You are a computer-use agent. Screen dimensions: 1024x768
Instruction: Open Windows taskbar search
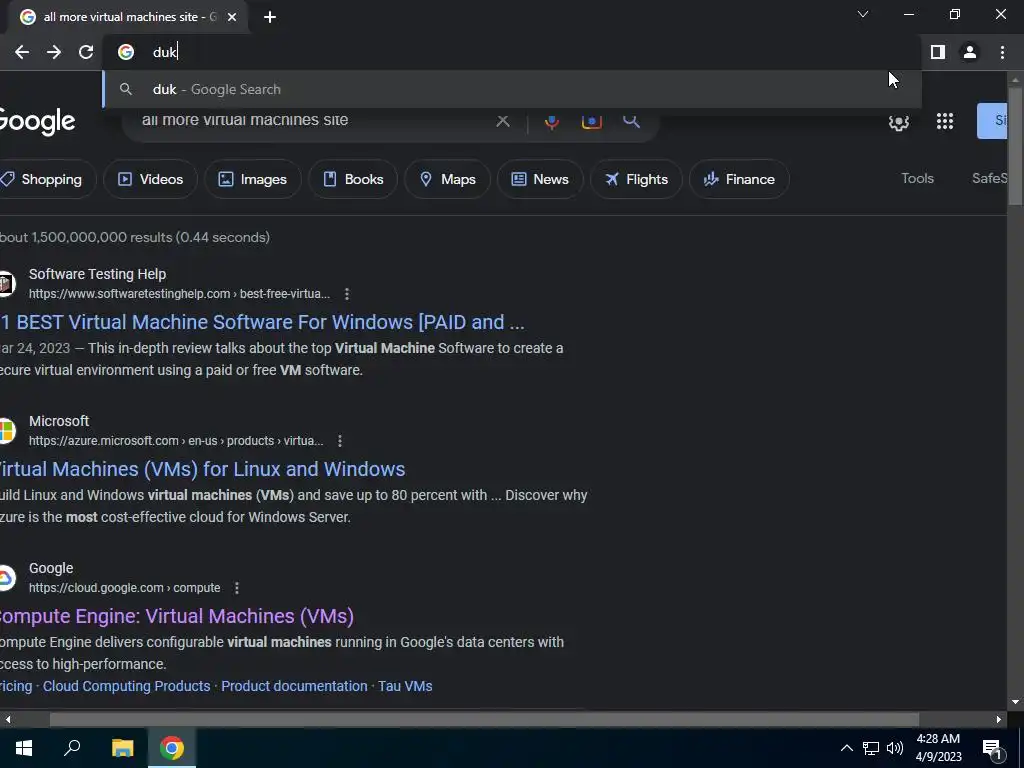[72, 748]
